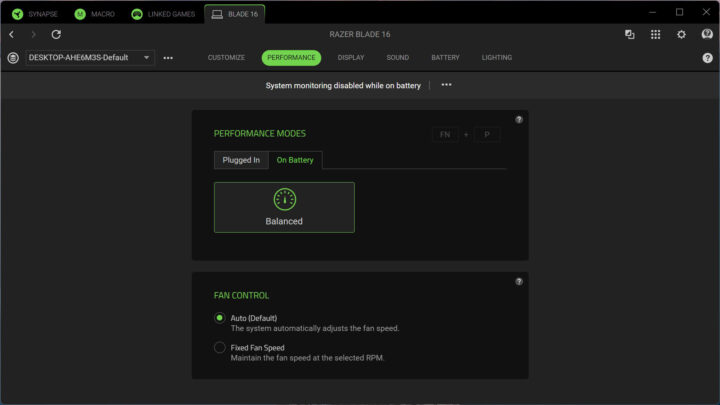Open system monitoring more options menu
The width and height of the screenshot is (720, 405).
[446, 85]
